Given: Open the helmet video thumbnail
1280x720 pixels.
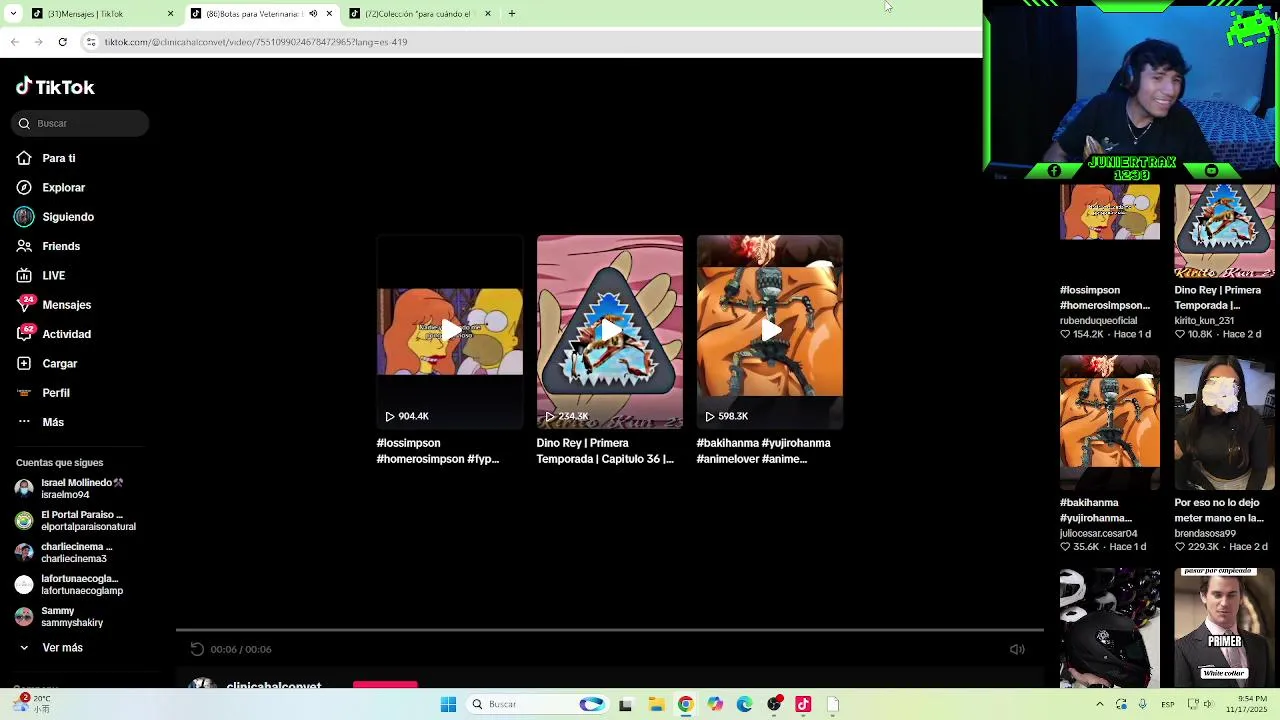Looking at the screenshot, I should coord(1110,627).
